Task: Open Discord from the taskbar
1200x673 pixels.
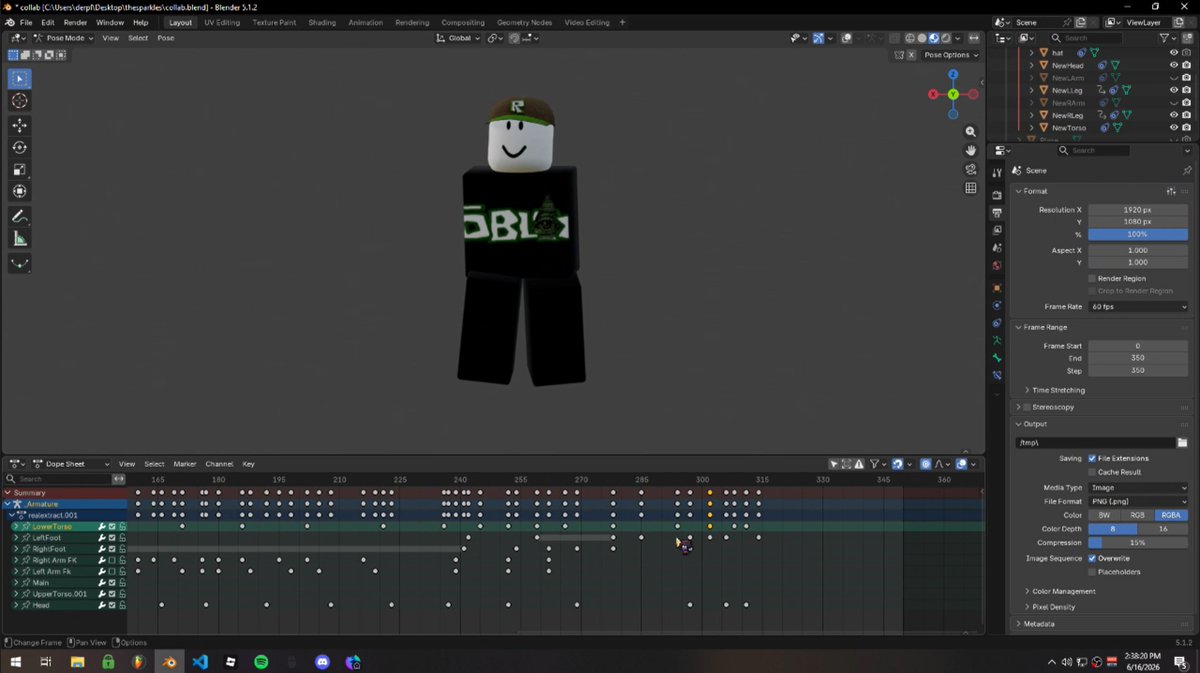Action: tap(322, 662)
